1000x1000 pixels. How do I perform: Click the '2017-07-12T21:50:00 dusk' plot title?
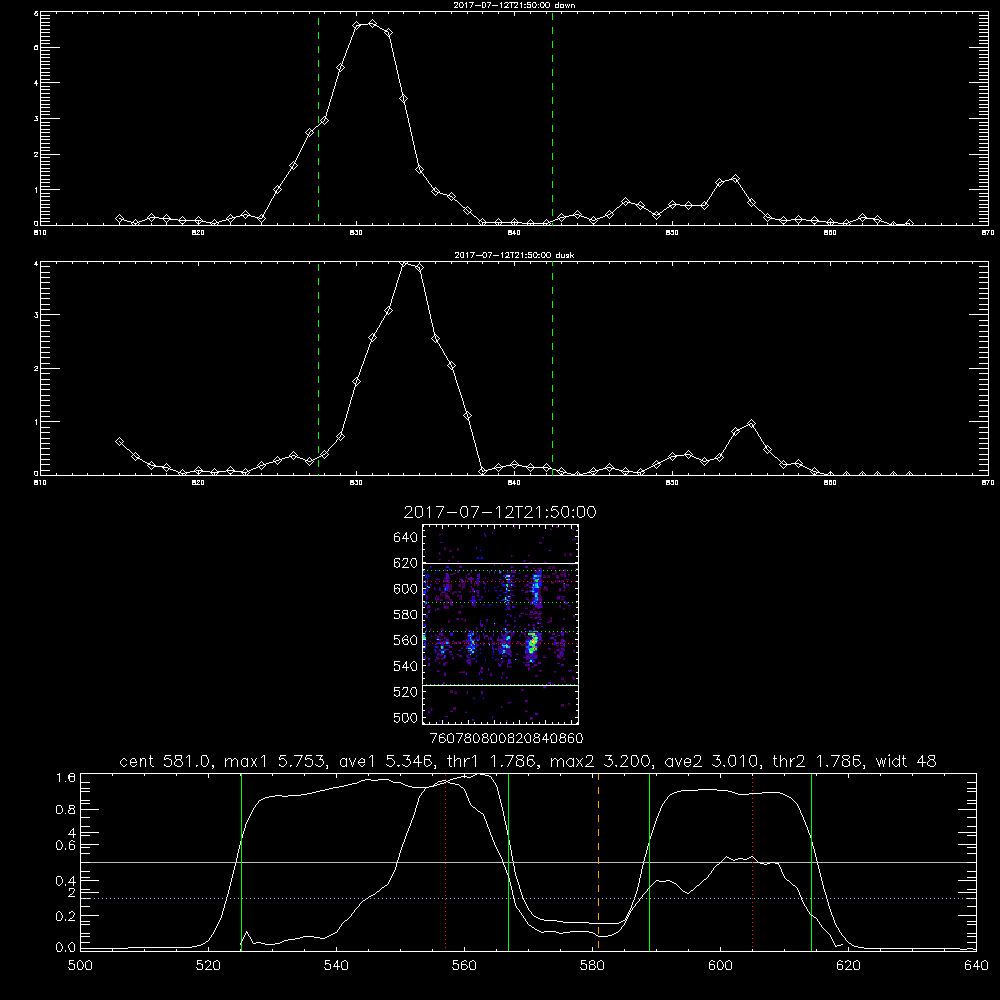(514, 255)
